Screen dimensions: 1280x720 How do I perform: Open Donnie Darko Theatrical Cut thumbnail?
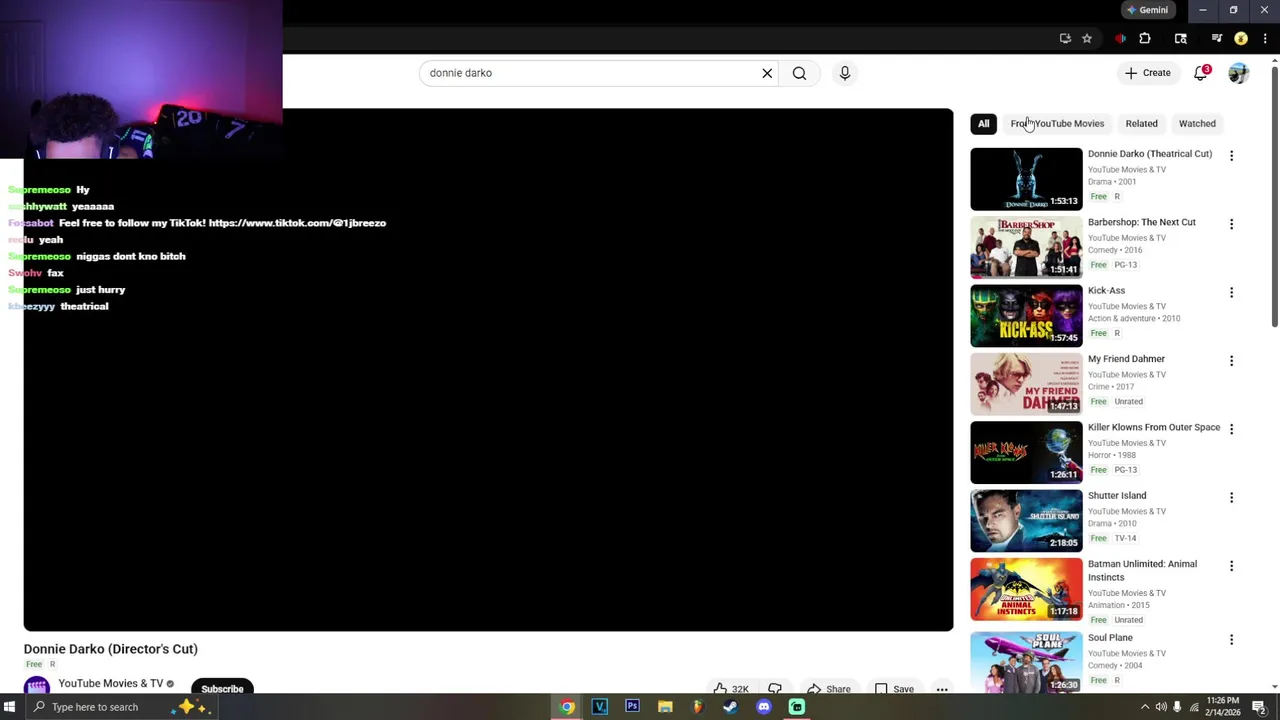[1026, 179]
